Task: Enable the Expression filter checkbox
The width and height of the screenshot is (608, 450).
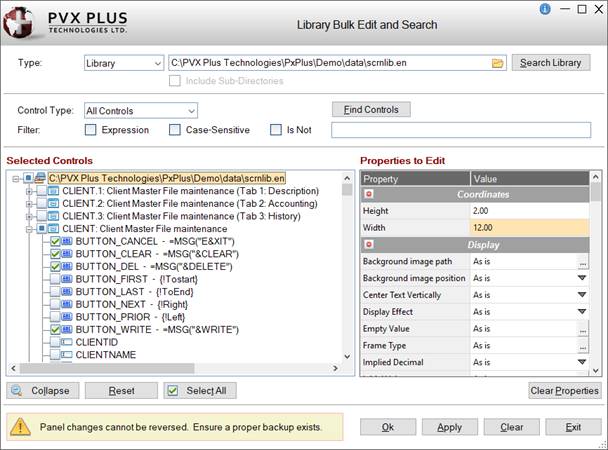Action: tap(90, 130)
